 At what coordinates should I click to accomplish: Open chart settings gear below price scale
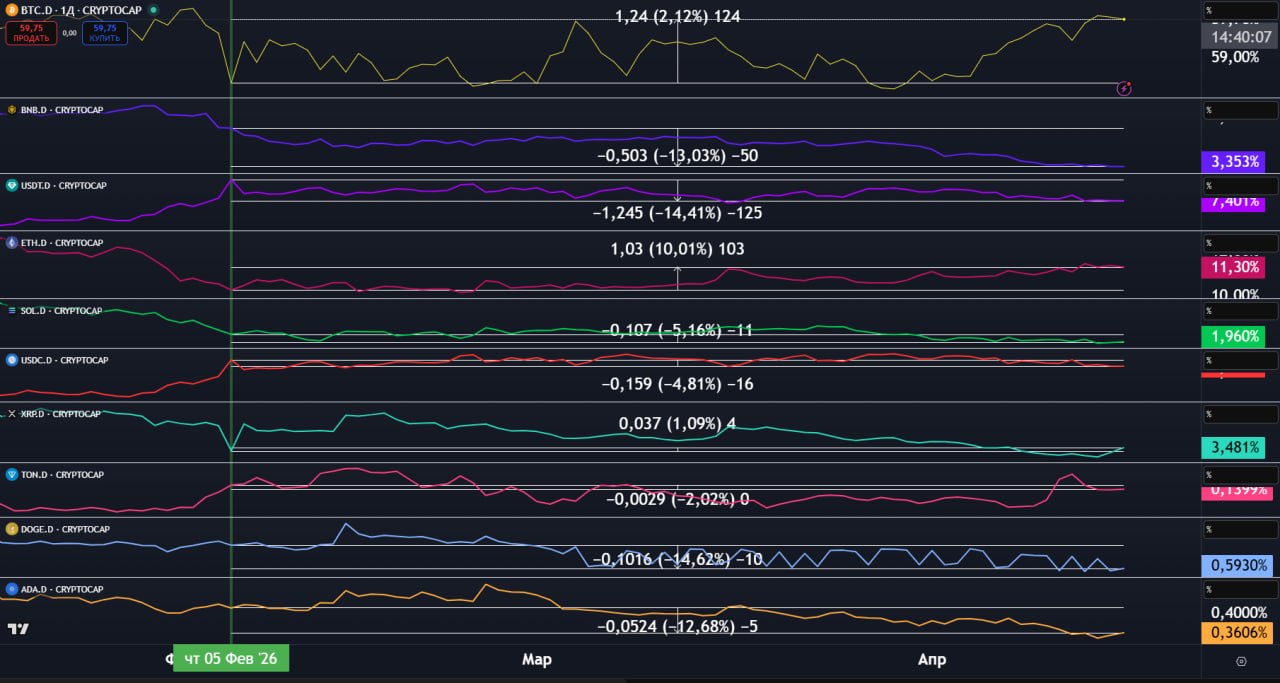click(1241, 661)
